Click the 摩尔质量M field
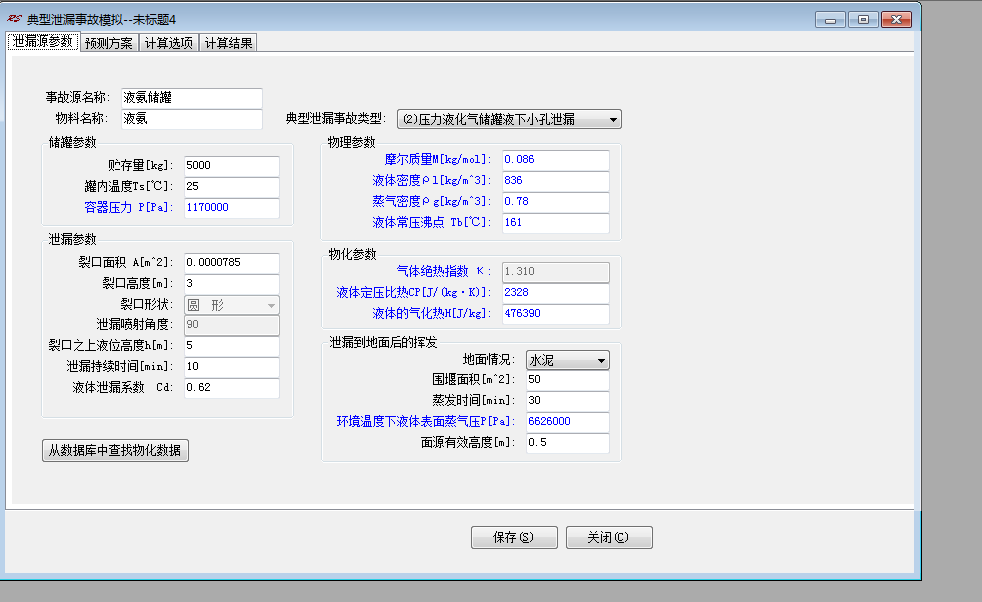This screenshot has width=982, height=602. tap(556, 160)
